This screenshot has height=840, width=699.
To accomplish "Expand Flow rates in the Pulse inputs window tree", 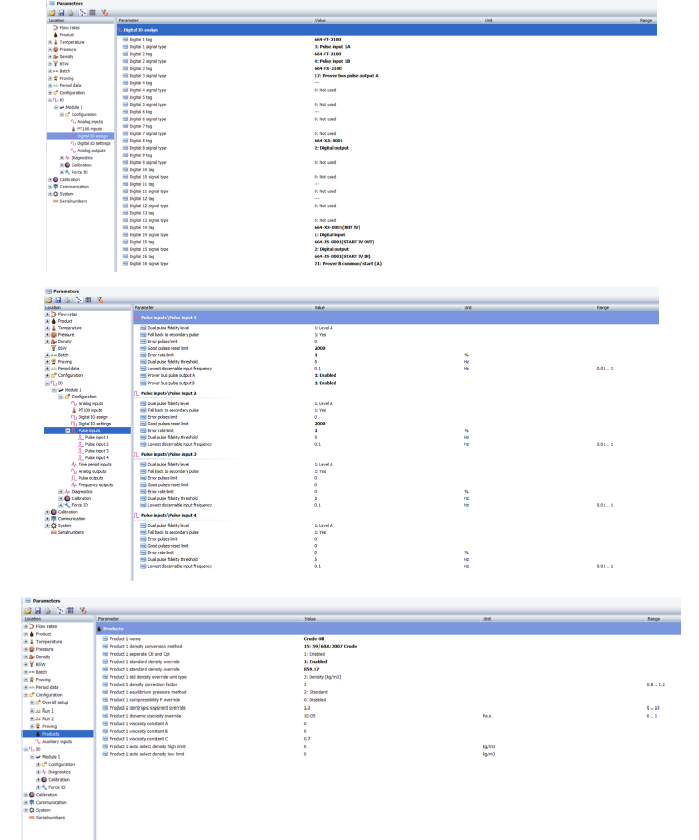I will click(47, 314).
